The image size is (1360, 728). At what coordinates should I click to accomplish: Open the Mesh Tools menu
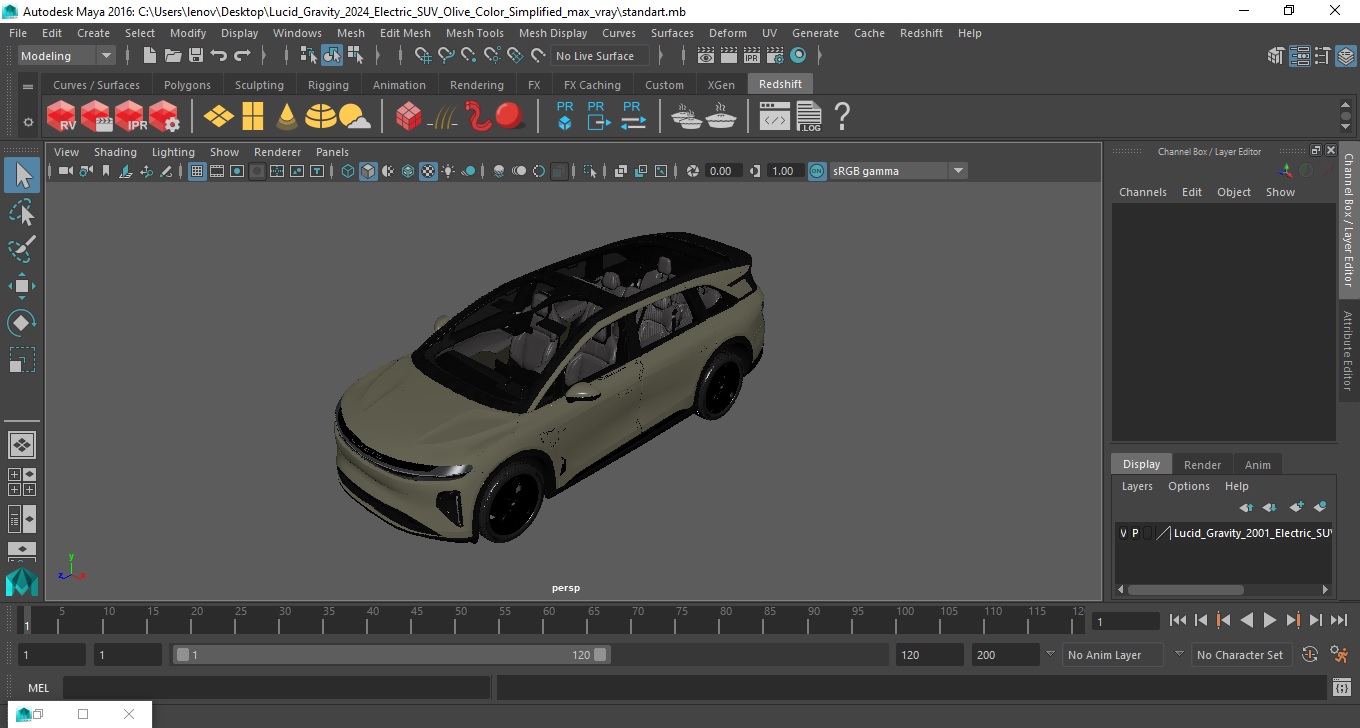474,33
